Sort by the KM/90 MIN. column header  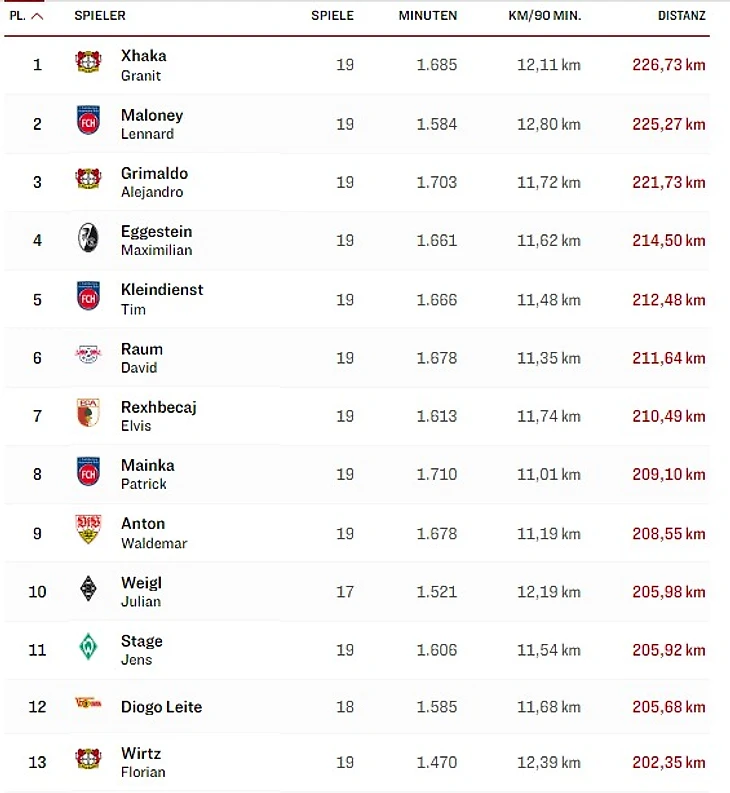542,16
